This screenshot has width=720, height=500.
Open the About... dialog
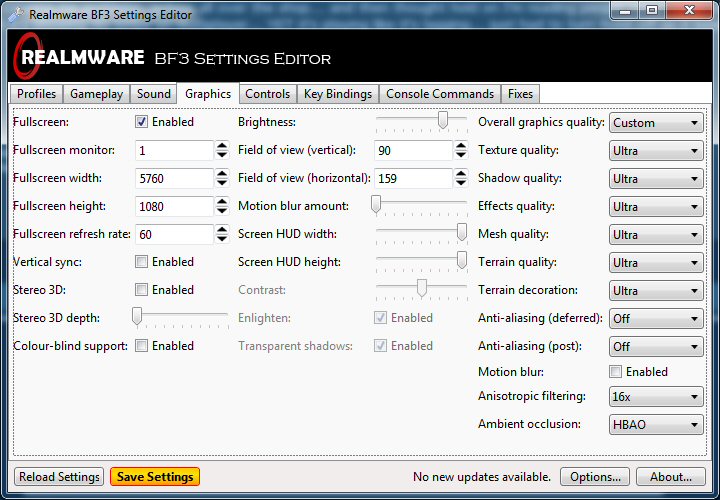click(671, 477)
